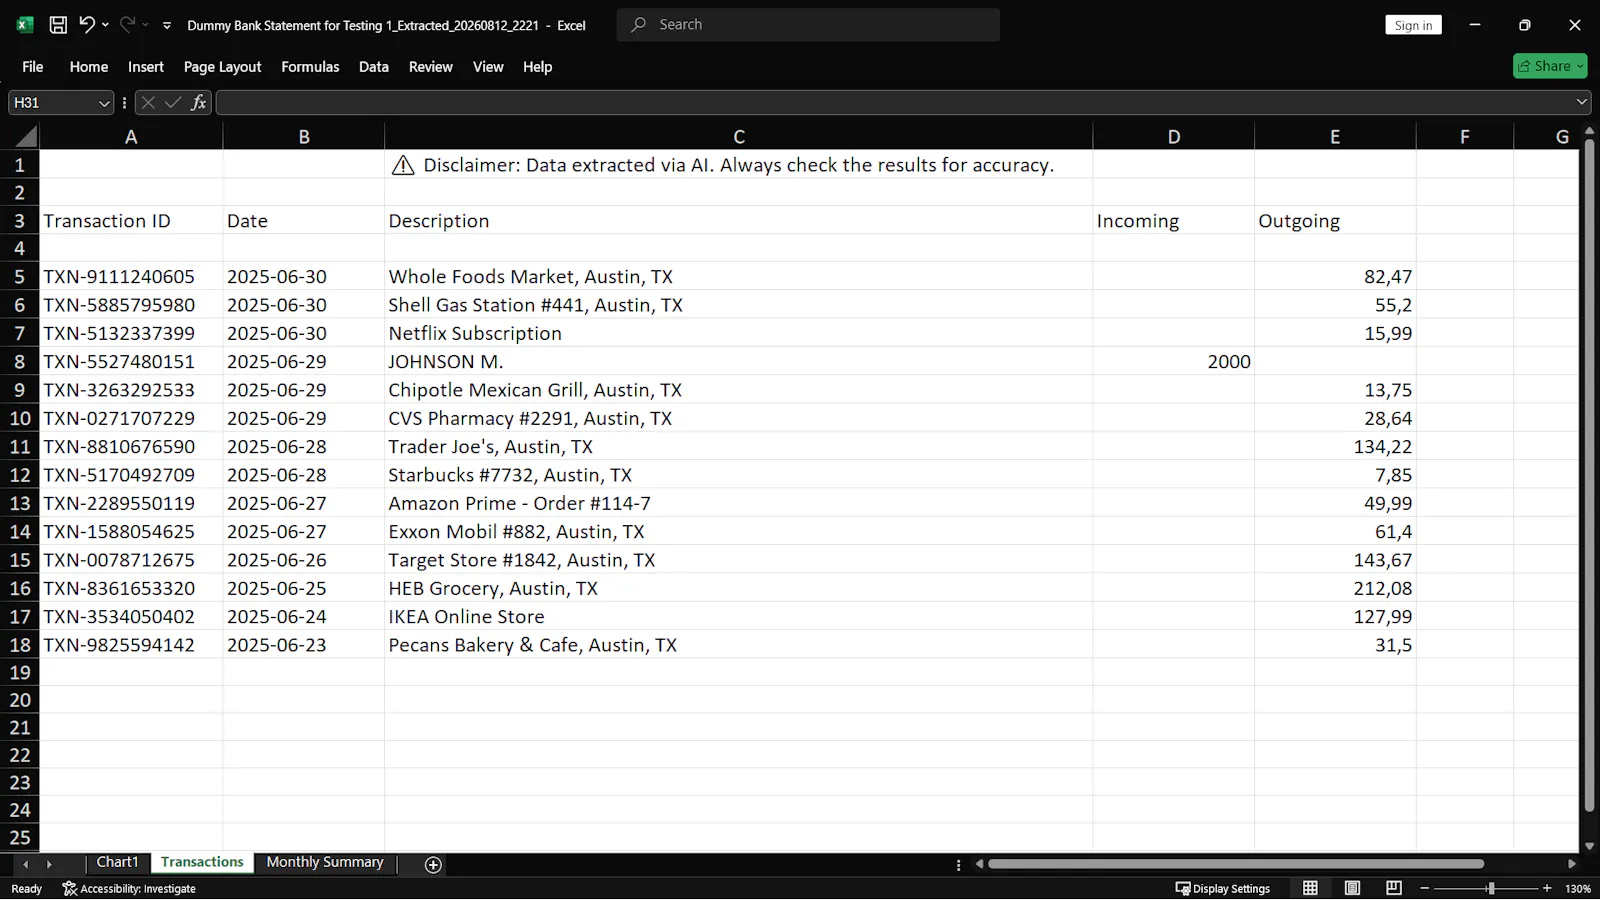Expand the formula bar chevron

tap(1582, 102)
